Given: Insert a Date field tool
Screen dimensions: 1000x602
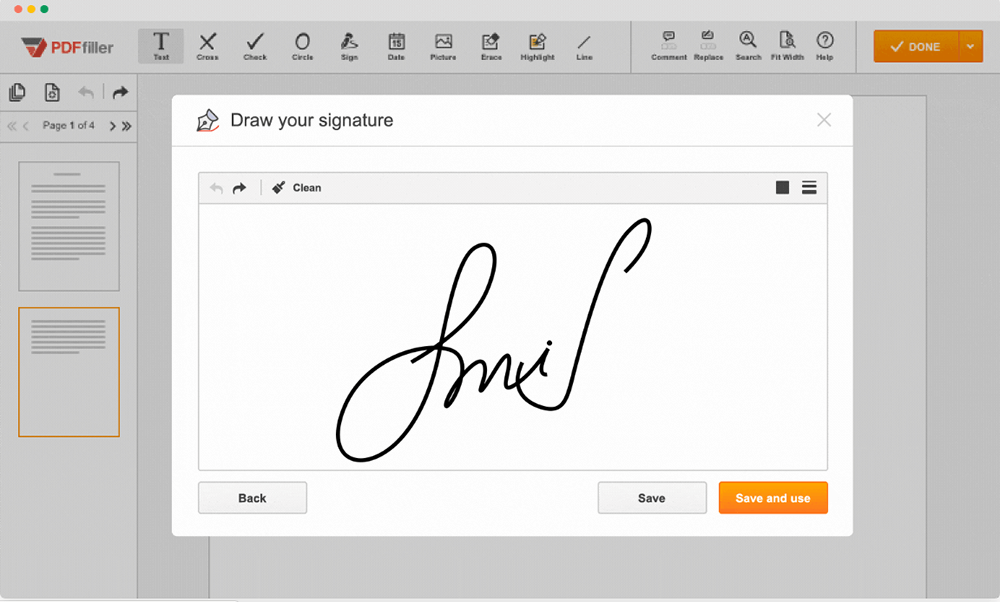Looking at the screenshot, I should [x=396, y=46].
